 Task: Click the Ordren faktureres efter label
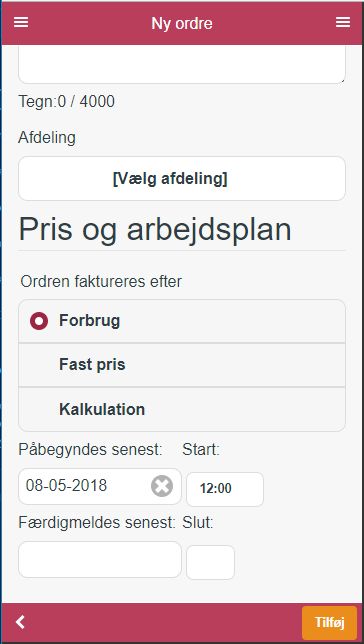pos(101,282)
